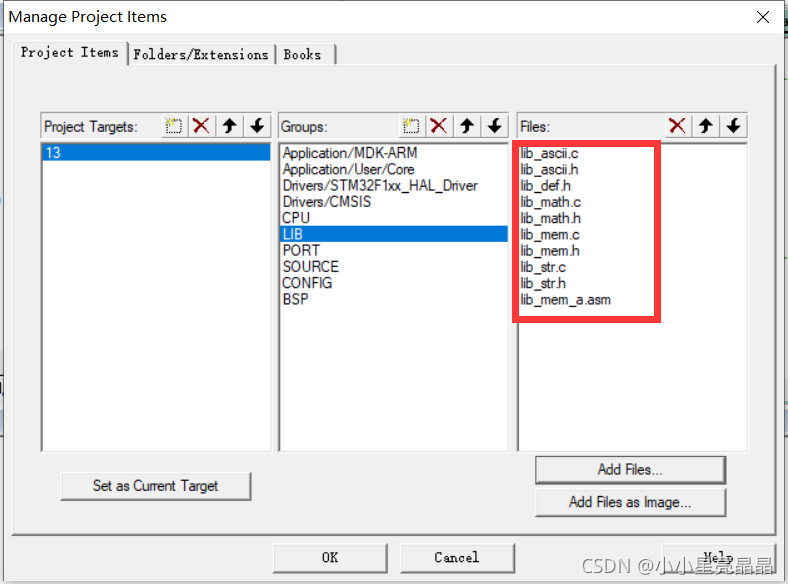Confirm with the OK button
788x584 pixels.
point(330,558)
